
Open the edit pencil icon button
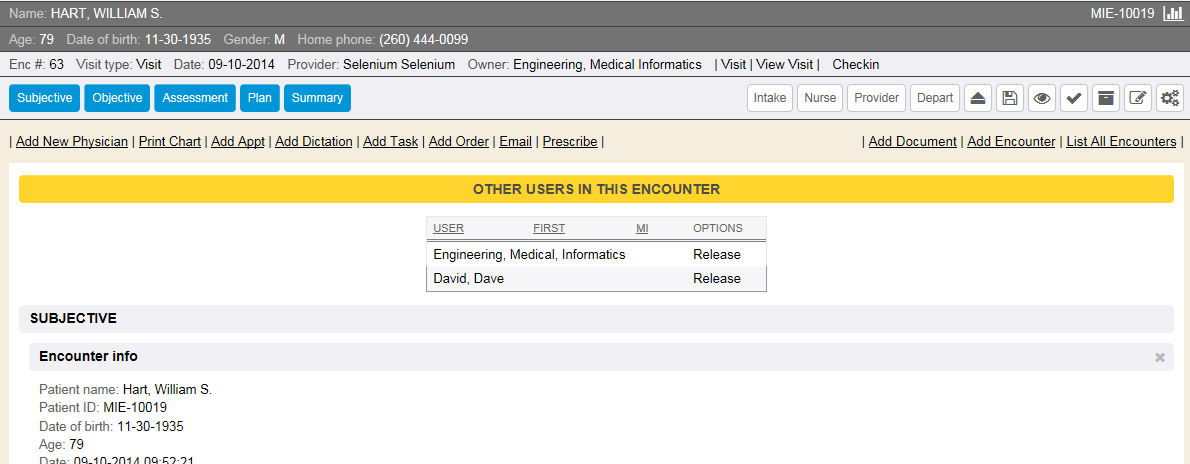tap(1137, 98)
